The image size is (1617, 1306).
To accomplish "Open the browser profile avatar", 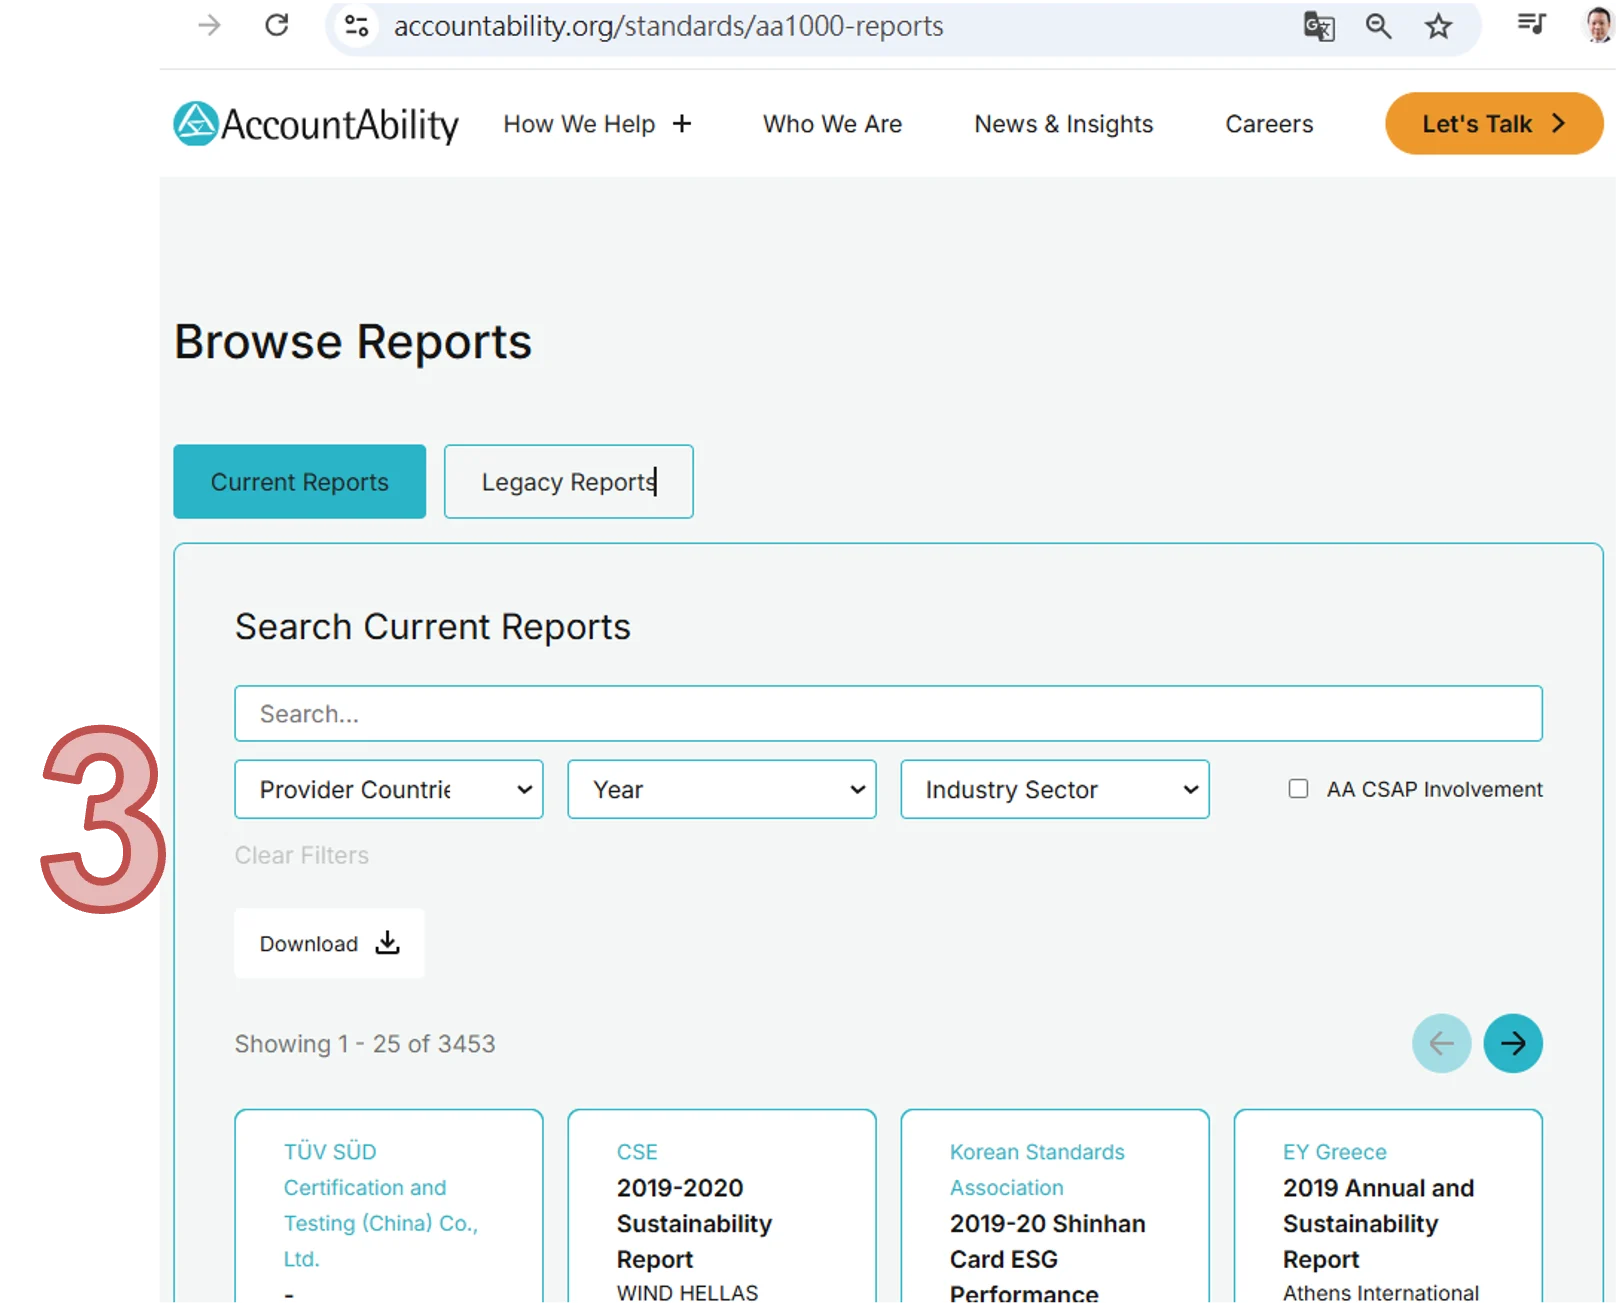I will tap(1598, 25).
